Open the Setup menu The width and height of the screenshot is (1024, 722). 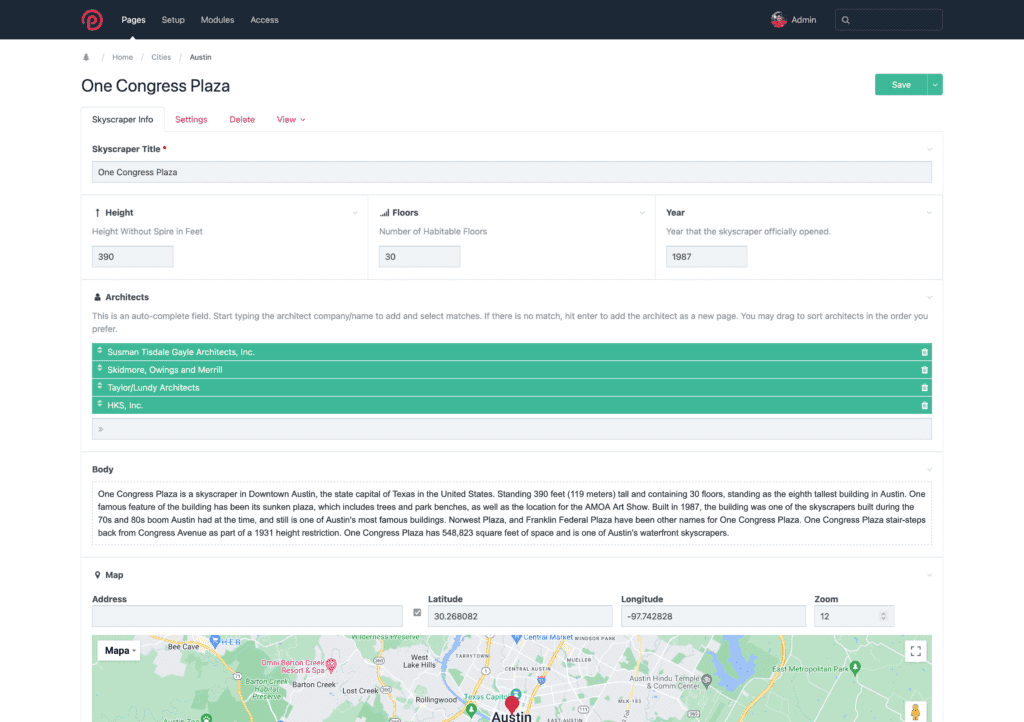coord(173,20)
